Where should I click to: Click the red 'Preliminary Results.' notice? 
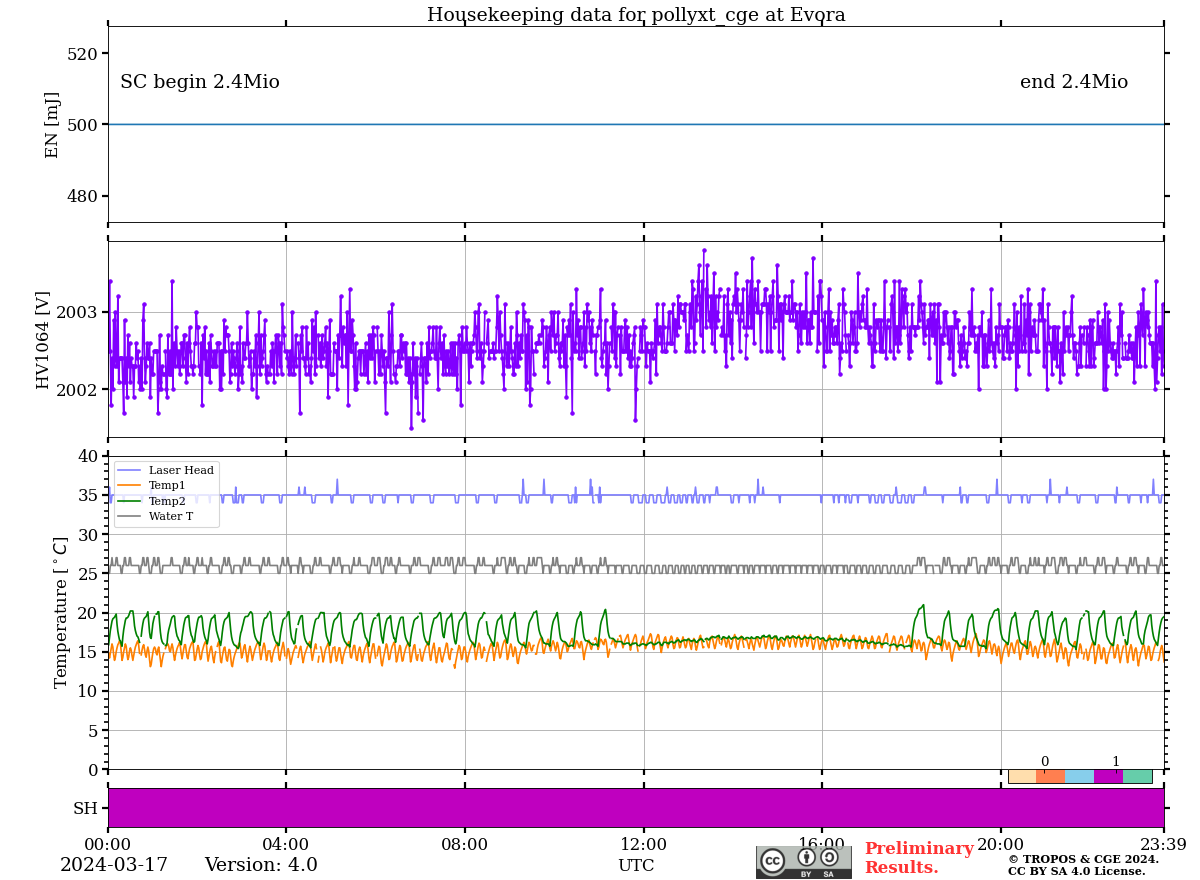[919, 858]
